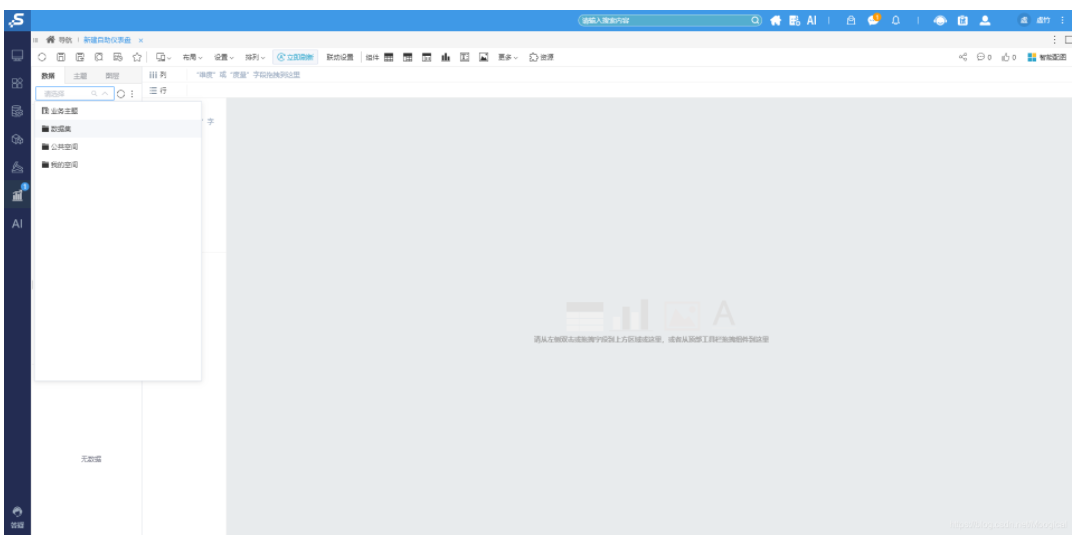Screen dimensions: 1079x553
Task: Collapse the data source select arrow
Action: click(105, 94)
